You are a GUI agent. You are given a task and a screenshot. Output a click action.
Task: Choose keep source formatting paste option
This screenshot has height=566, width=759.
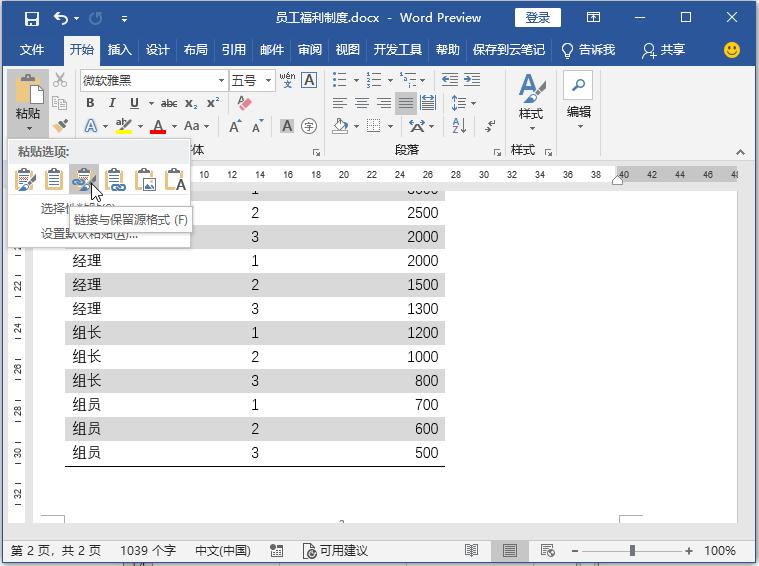[25, 179]
